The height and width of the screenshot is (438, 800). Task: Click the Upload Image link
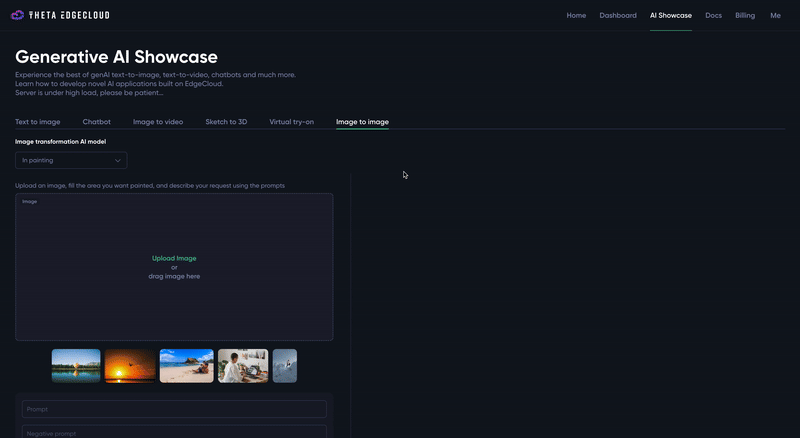click(174, 258)
